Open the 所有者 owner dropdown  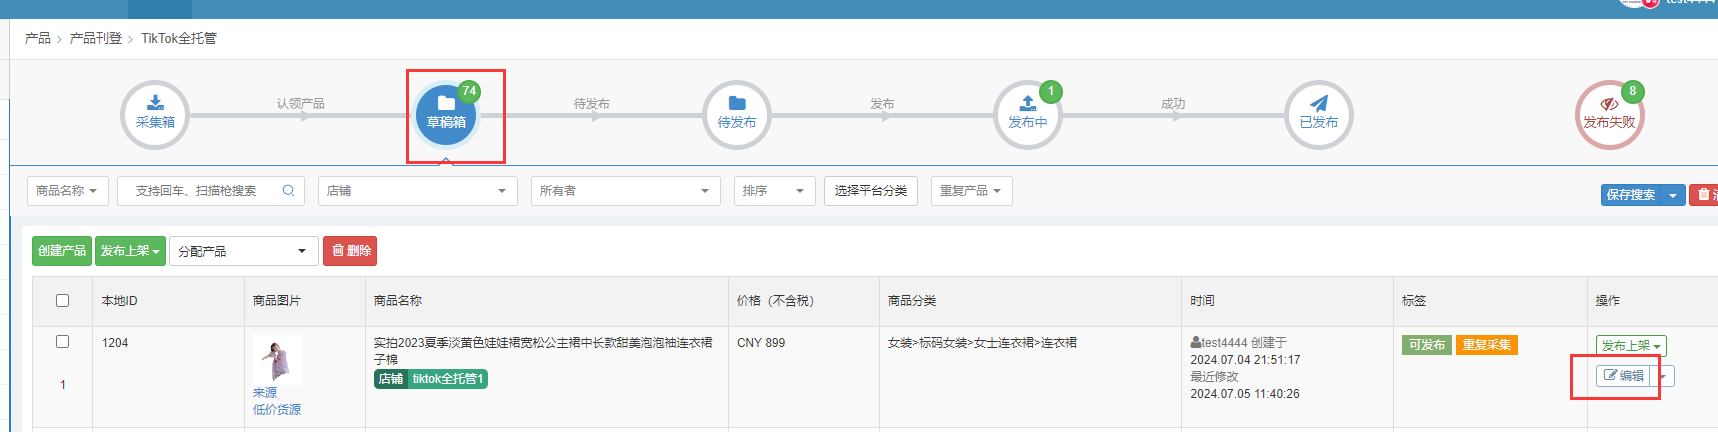point(625,191)
